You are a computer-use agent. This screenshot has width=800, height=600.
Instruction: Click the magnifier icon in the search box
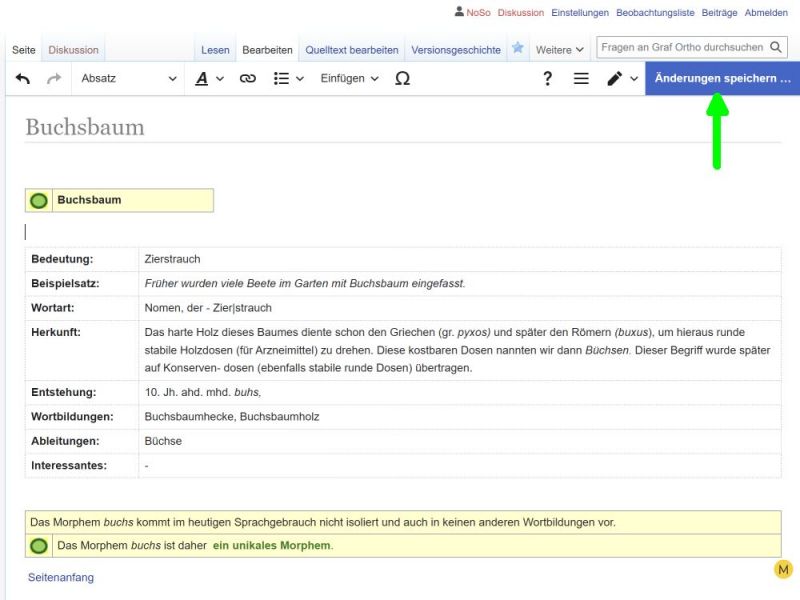point(777,46)
